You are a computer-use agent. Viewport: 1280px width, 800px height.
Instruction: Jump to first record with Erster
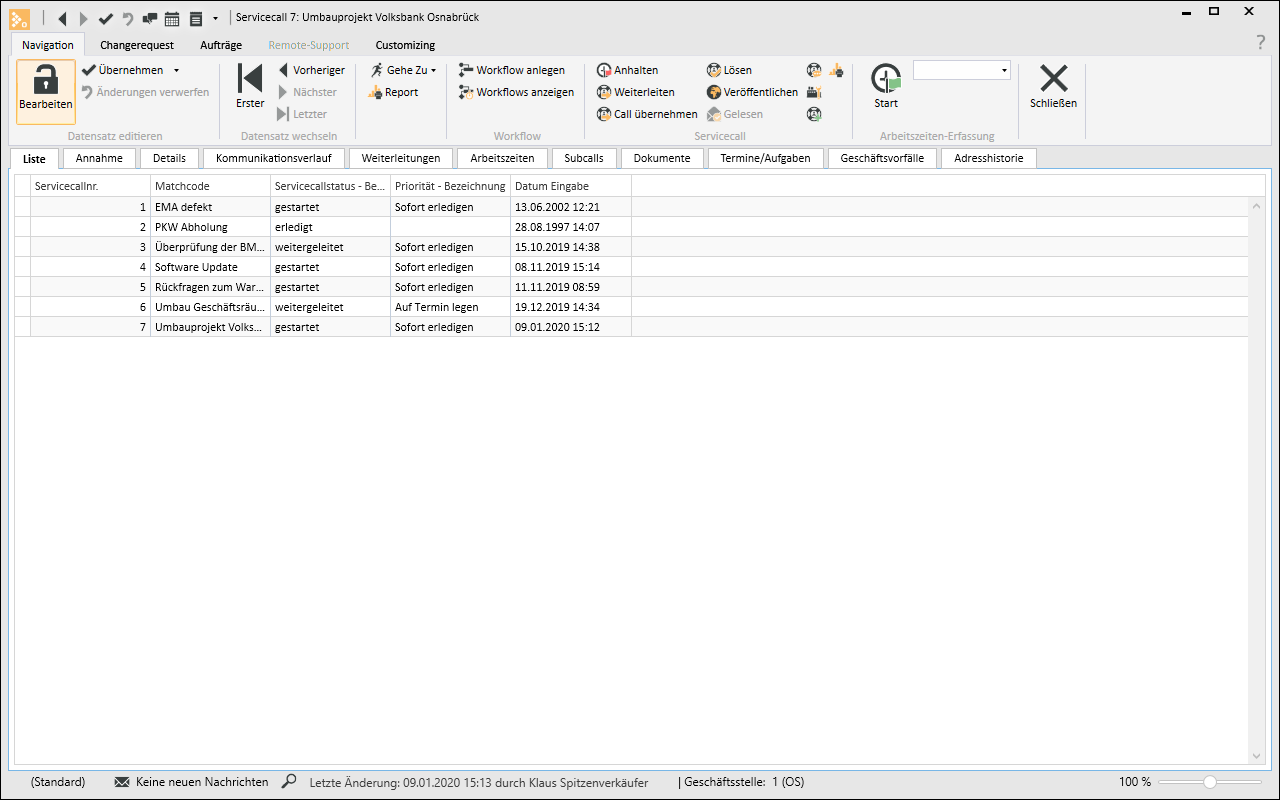pos(250,87)
